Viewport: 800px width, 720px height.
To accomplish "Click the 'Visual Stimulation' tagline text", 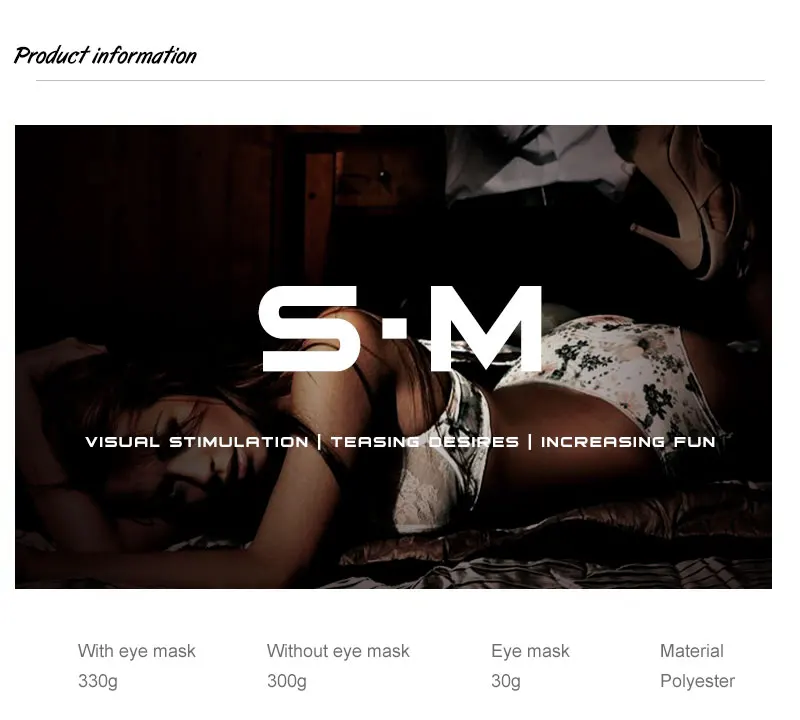I will pos(197,442).
